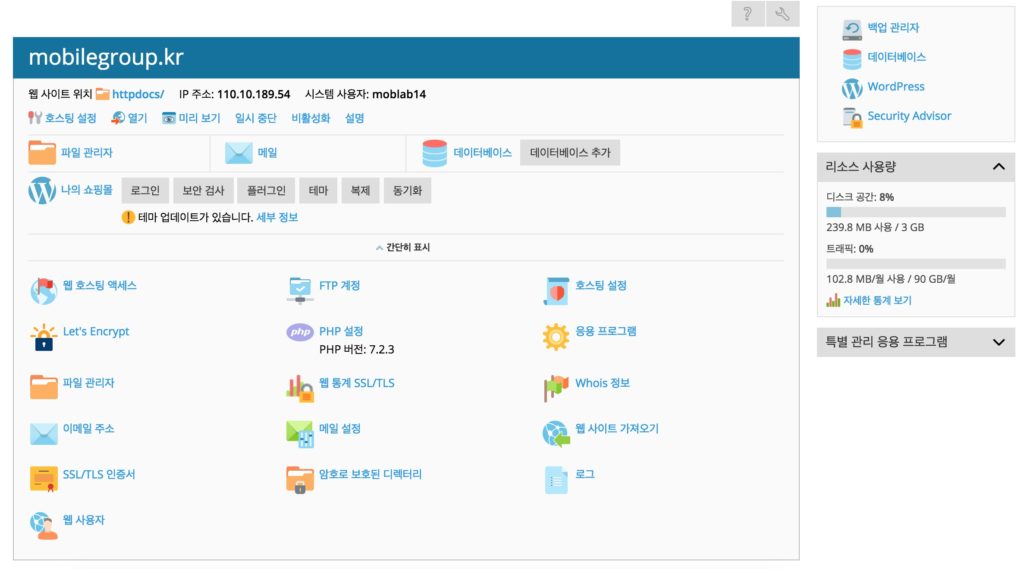Open the Let's Encrypt icon
This screenshot has width=1024, height=569.
coord(43,337)
